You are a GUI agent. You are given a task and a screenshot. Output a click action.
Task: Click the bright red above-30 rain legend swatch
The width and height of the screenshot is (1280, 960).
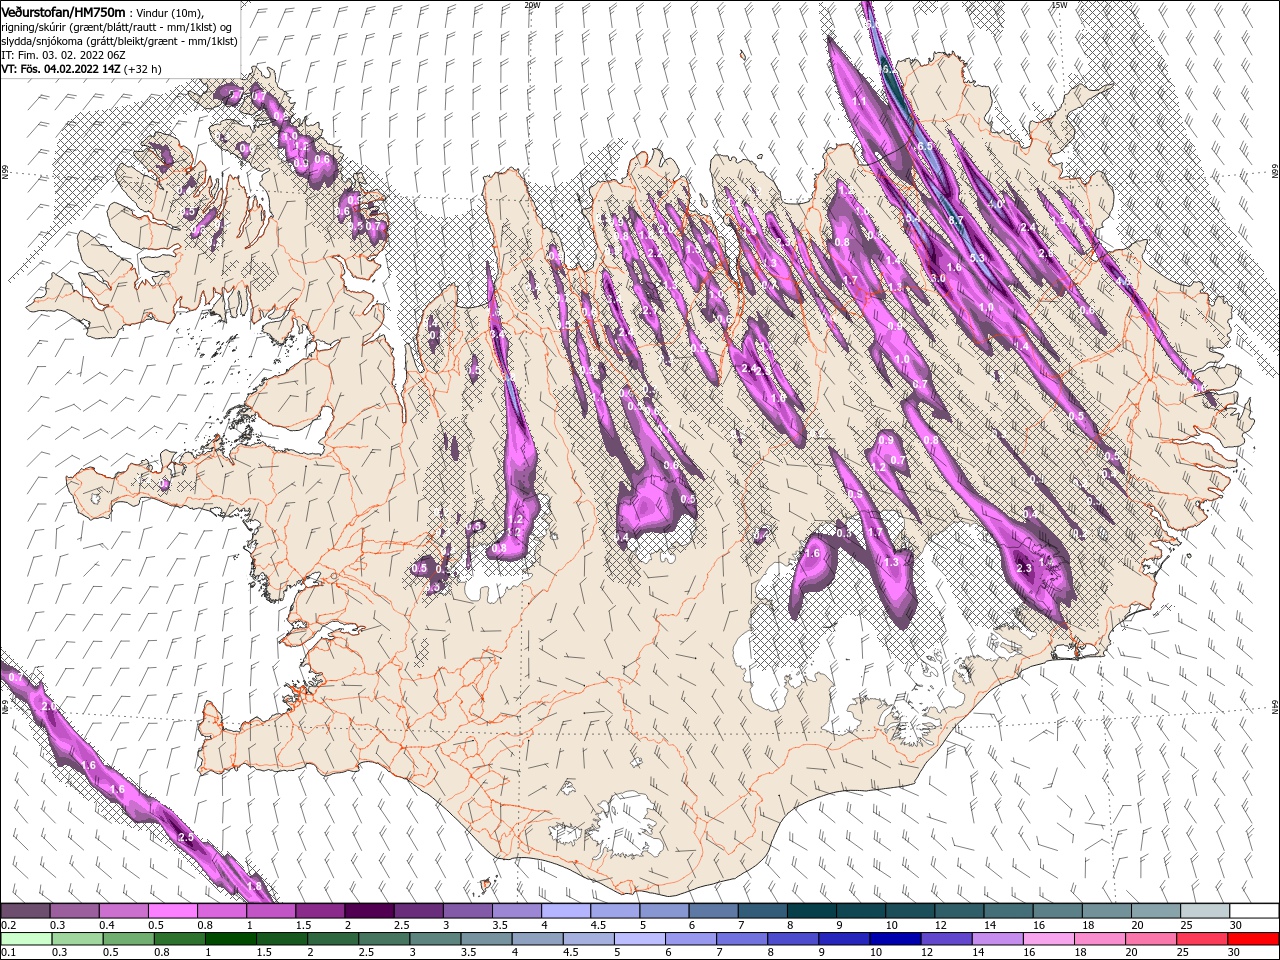1254,939
